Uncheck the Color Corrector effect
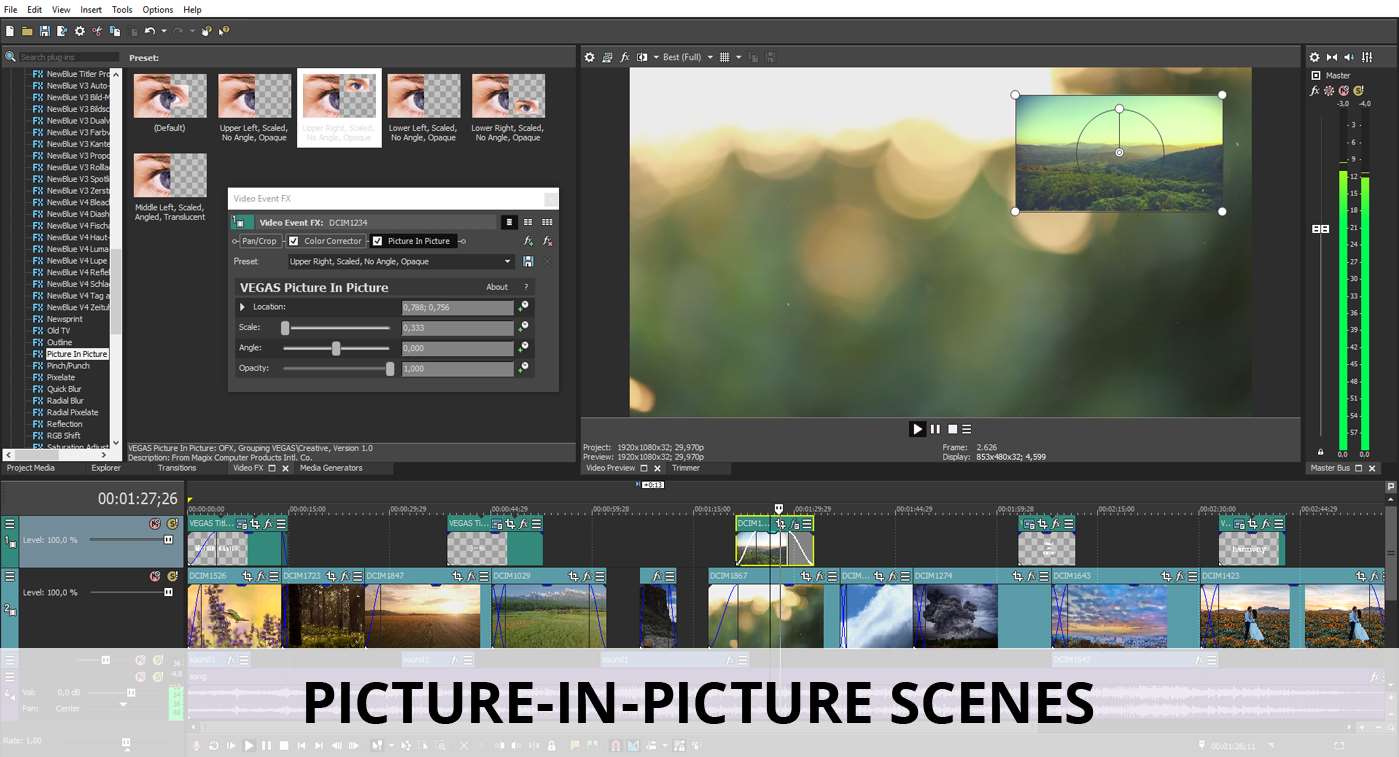Image resolution: width=1399 pixels, height=757 pixels. [294, 241]
